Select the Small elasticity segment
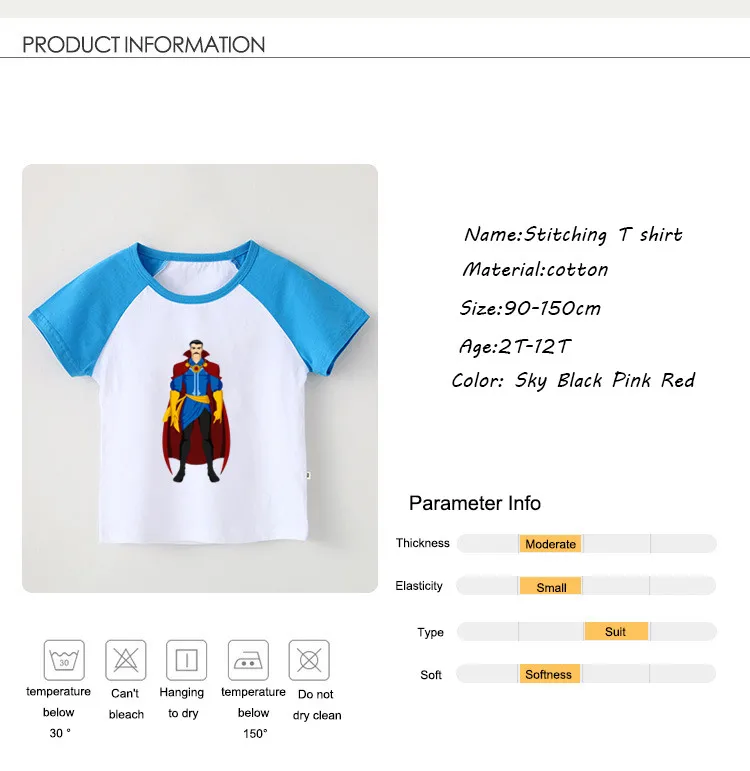750x771 pixels. click(x=550, y=587)
